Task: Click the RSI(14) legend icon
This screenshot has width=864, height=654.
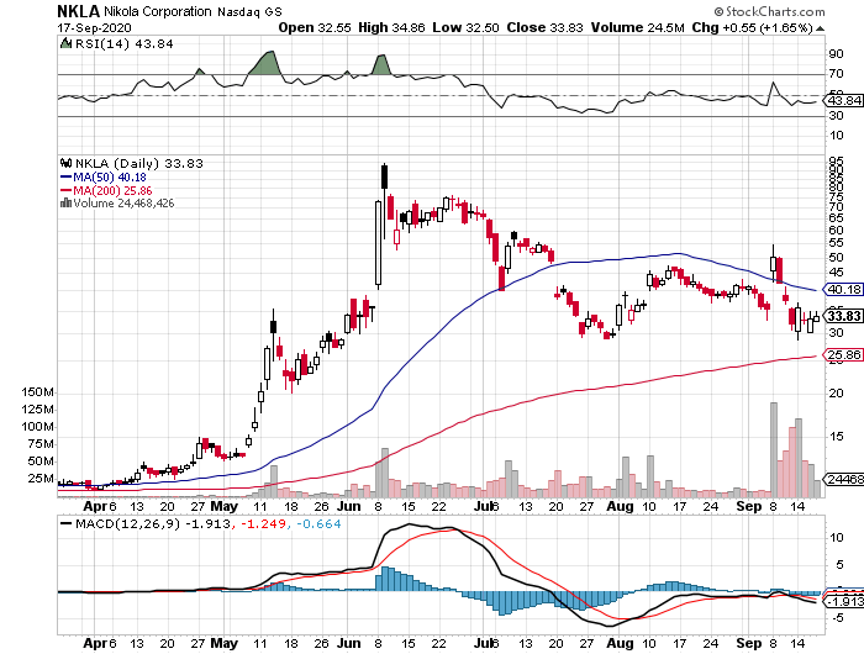Action: tap(66, 44)
